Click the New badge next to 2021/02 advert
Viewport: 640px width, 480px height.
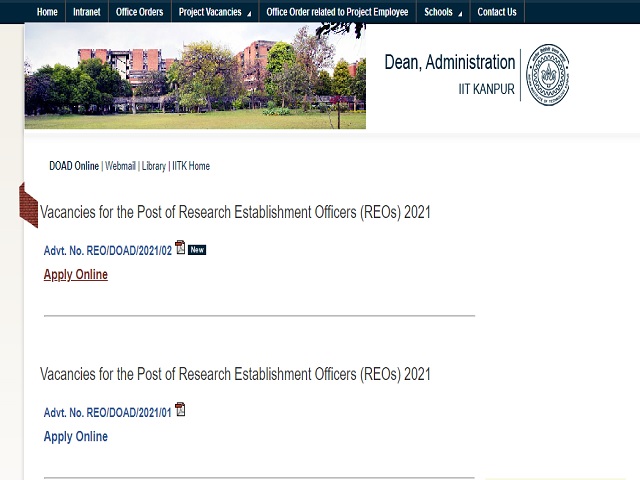click(x=197, y=250)
